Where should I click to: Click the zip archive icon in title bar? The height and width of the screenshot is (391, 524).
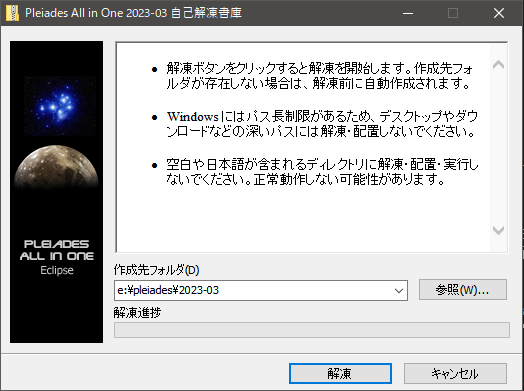[12, 13]
